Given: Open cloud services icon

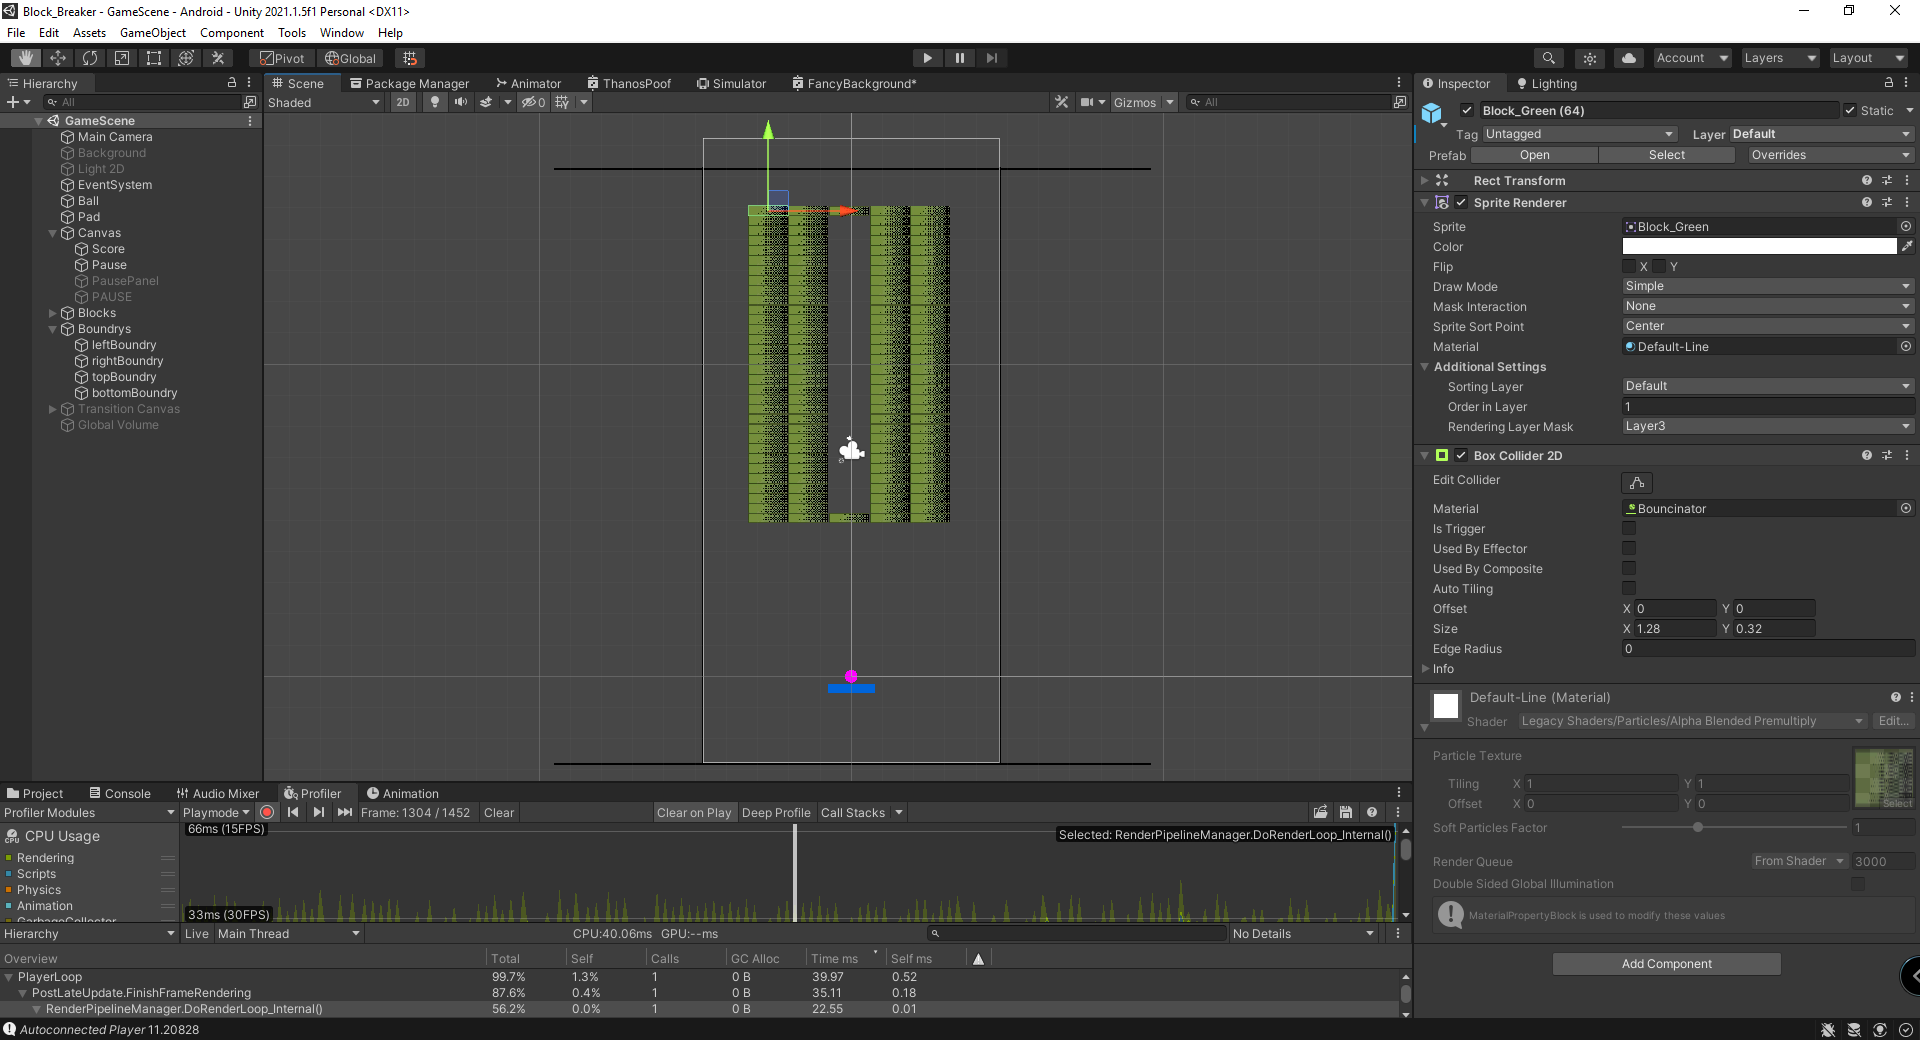Looking at the screenshot, I should pos(1629,58).
